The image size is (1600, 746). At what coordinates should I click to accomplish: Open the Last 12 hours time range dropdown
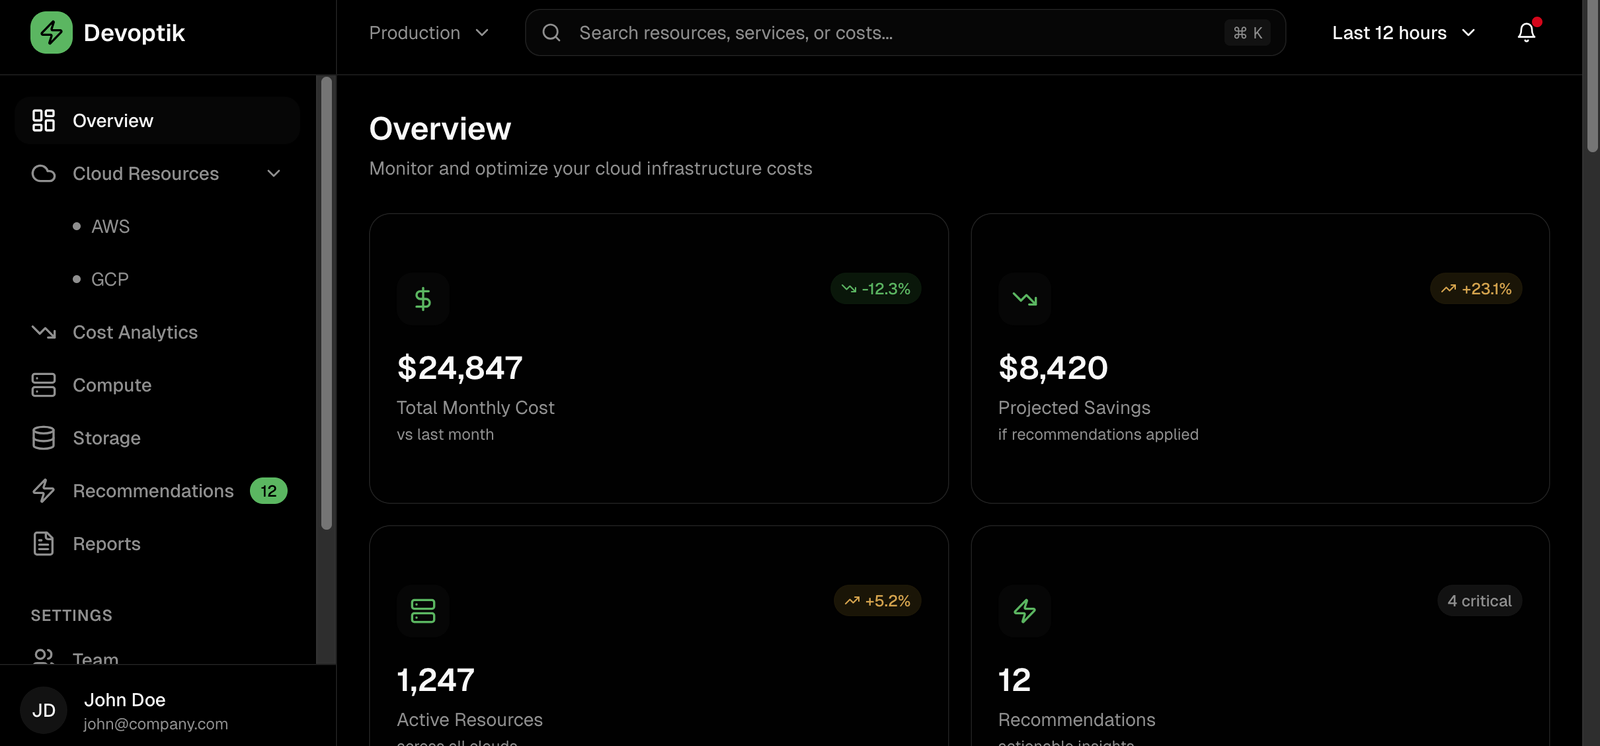pyautogui.click(x=1403, y=33)
